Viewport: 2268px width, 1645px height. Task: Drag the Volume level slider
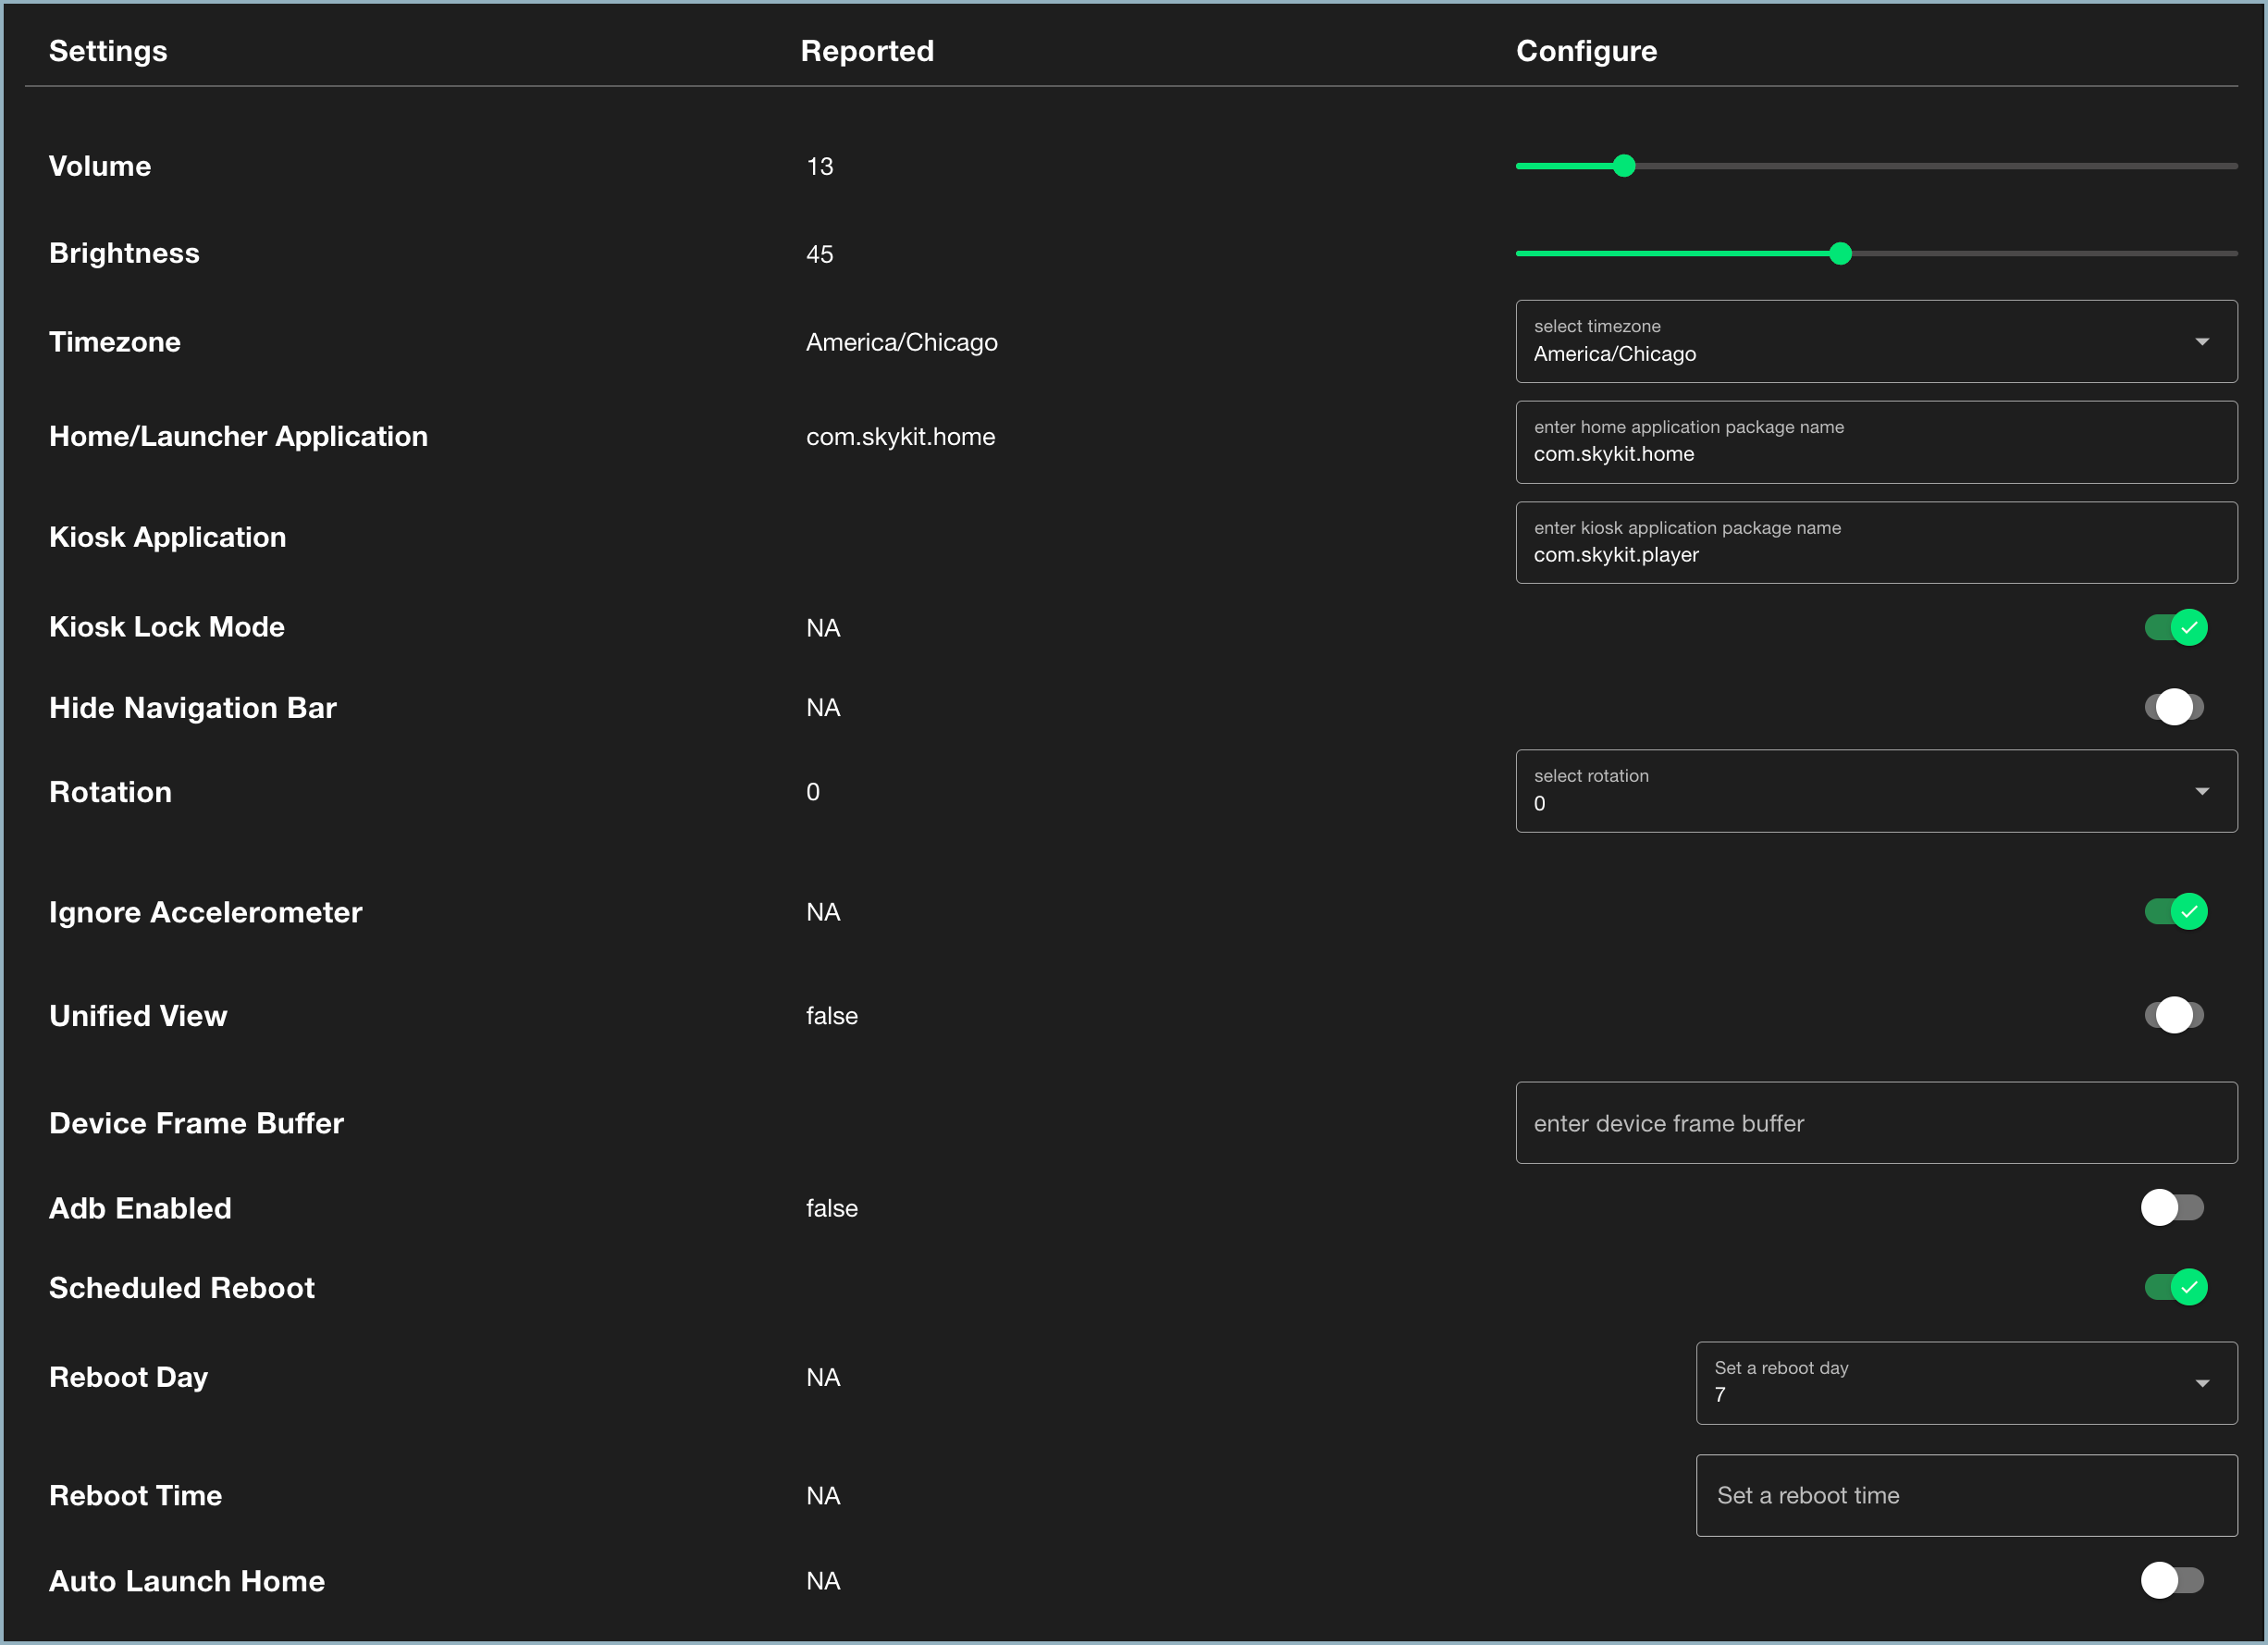tap(1620, 167)
